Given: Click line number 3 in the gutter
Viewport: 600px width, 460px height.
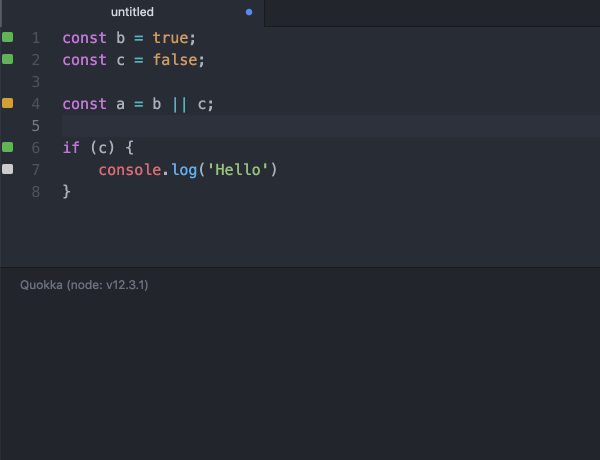Looking at the screenshot, I should (36, 82).
